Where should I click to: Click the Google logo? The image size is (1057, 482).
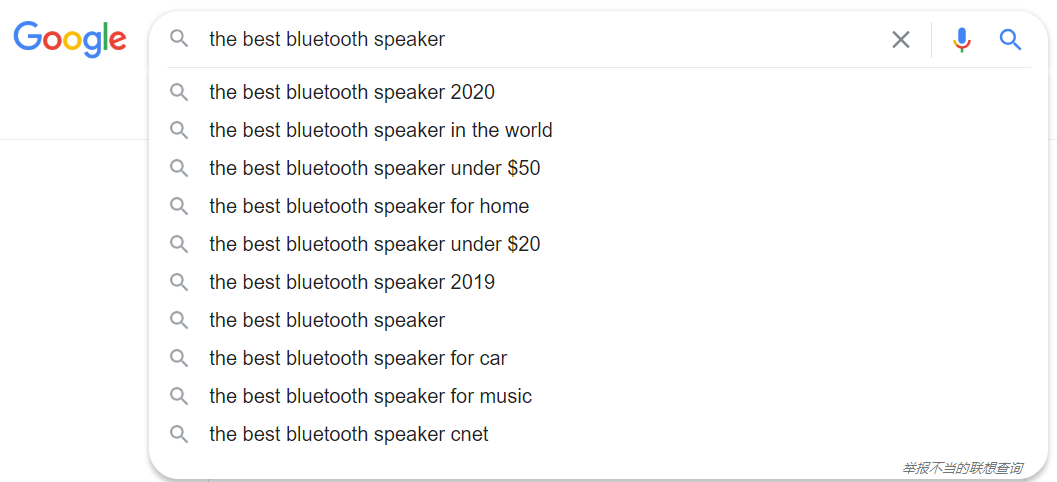tap(70, 39)
